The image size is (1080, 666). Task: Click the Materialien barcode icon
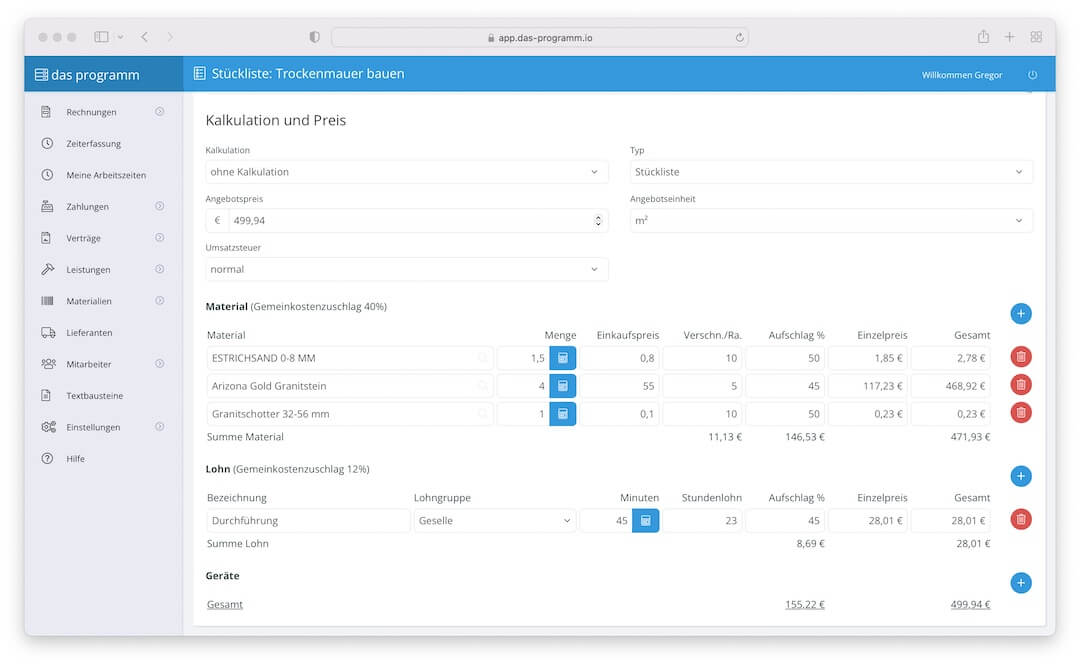pyautogui.click(x=48, y=301)
